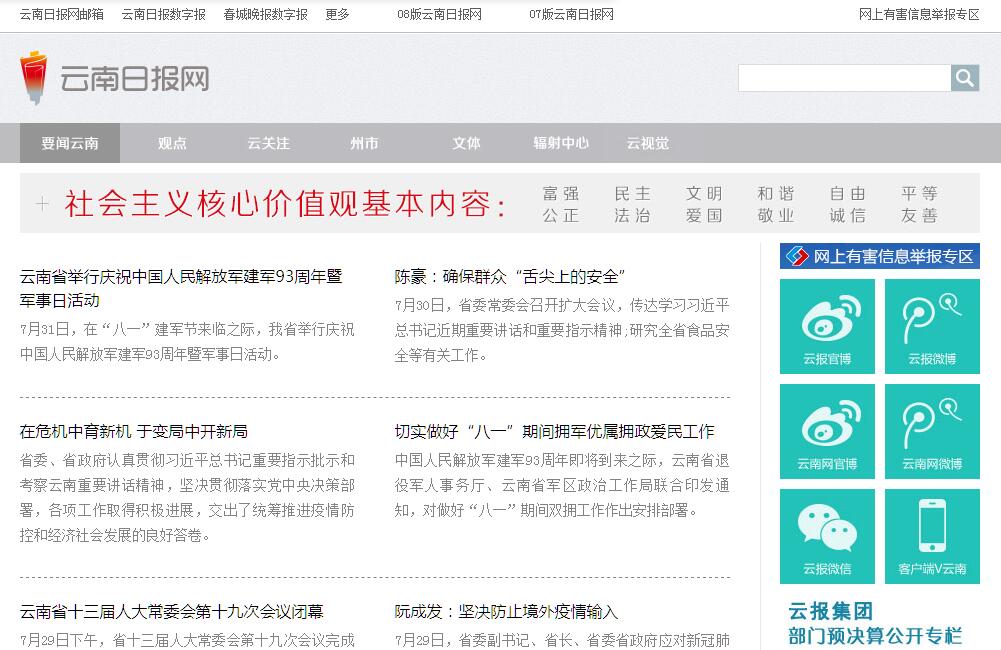Open the 云报官博 Weibo tile
This screenshot has width=1001, height=650.
pyautogui.click(x=827, y=326)
